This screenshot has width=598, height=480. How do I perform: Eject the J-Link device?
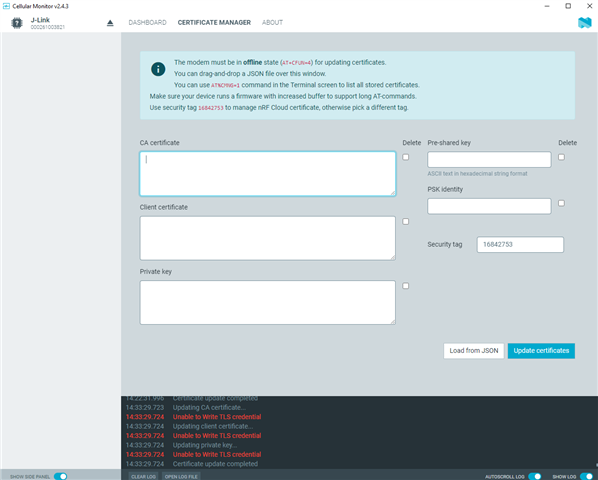point(110,23)
